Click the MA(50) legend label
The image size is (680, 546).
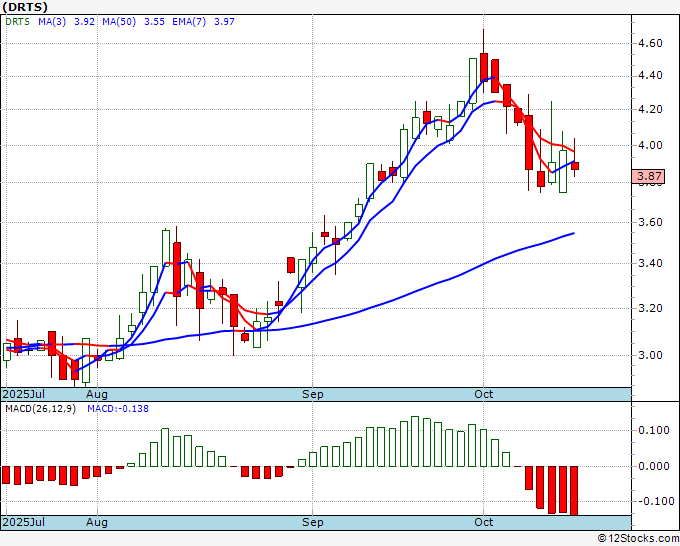click(x=119, y=22)
